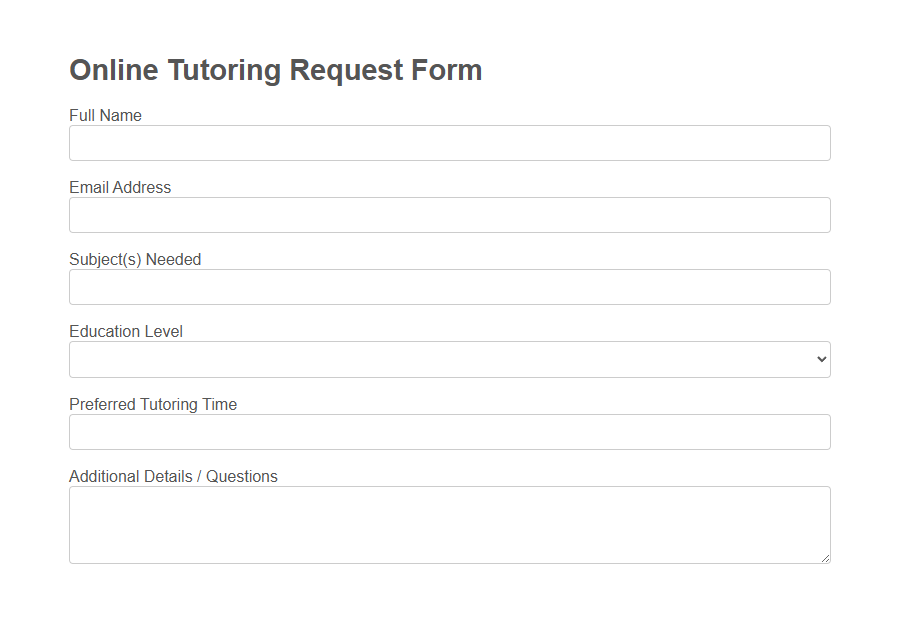Click the "Subject(s) Needed" label
Screen dimensions: 900x622
[135, 259]
